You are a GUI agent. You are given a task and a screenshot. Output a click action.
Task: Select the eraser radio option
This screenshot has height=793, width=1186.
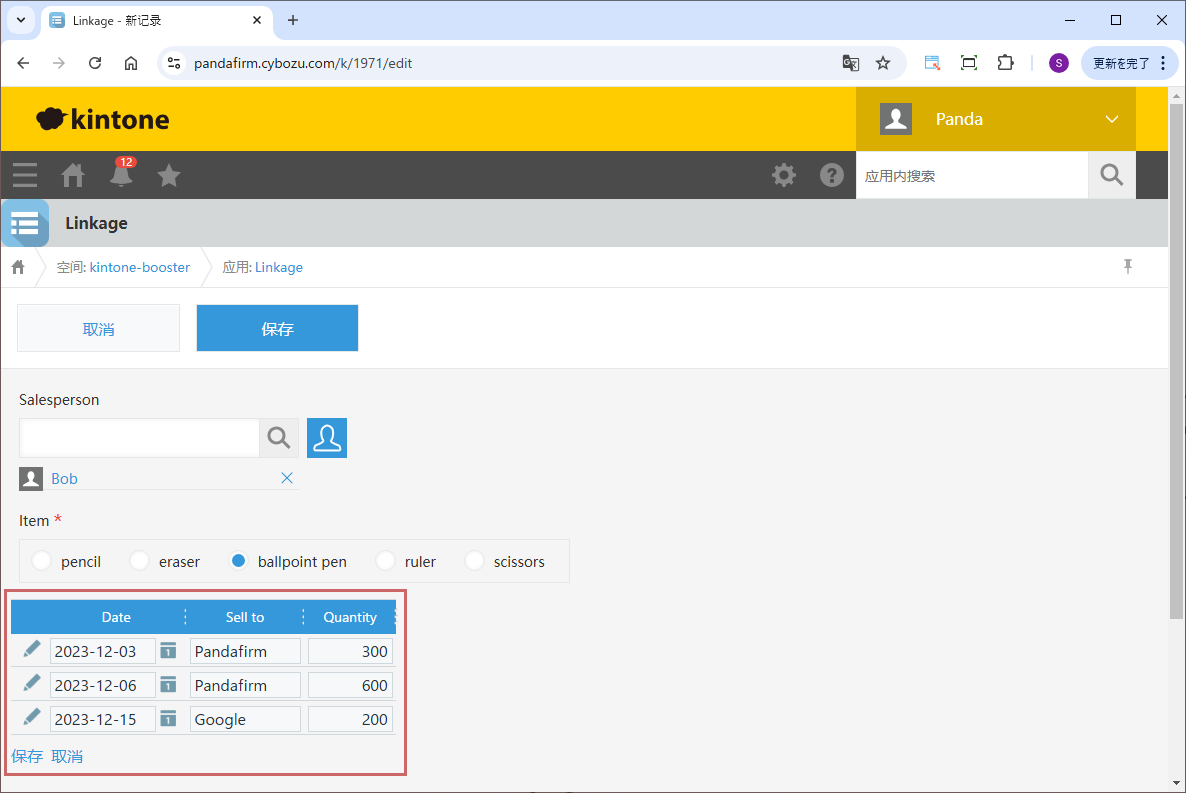point(140,561)
